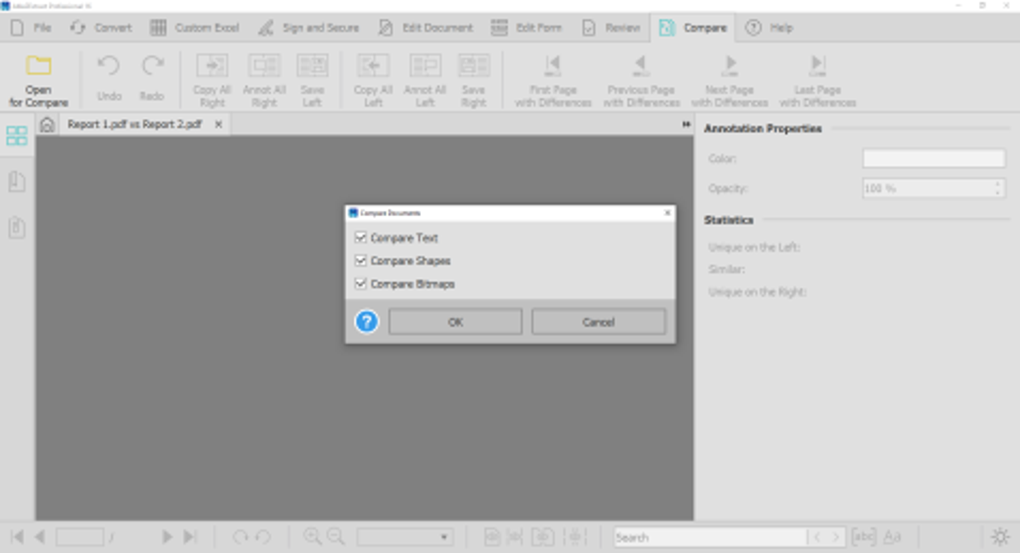Click the thumbnails grid icon in left sidebar
The image size is (1020, 553).
17,136
